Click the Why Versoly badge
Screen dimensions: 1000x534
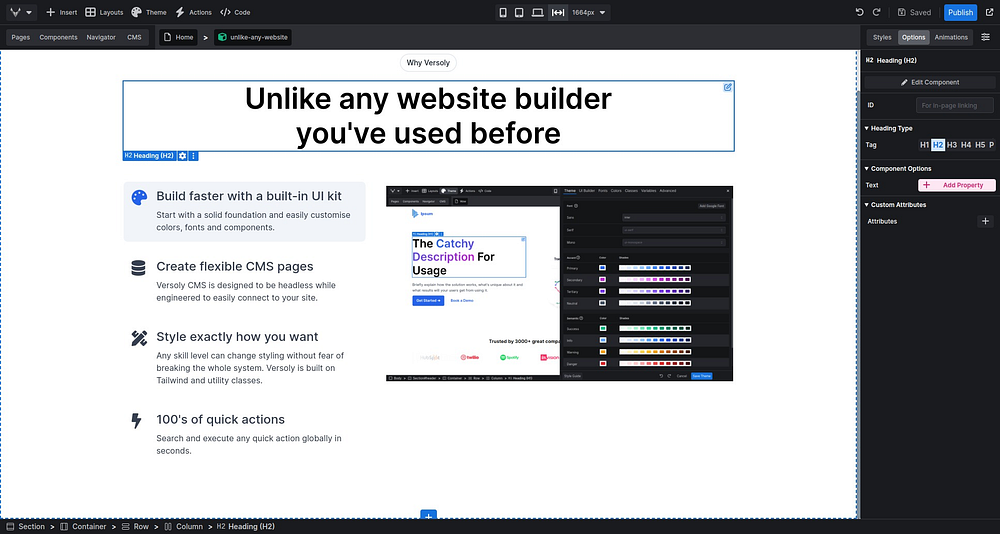click(428, 63)
